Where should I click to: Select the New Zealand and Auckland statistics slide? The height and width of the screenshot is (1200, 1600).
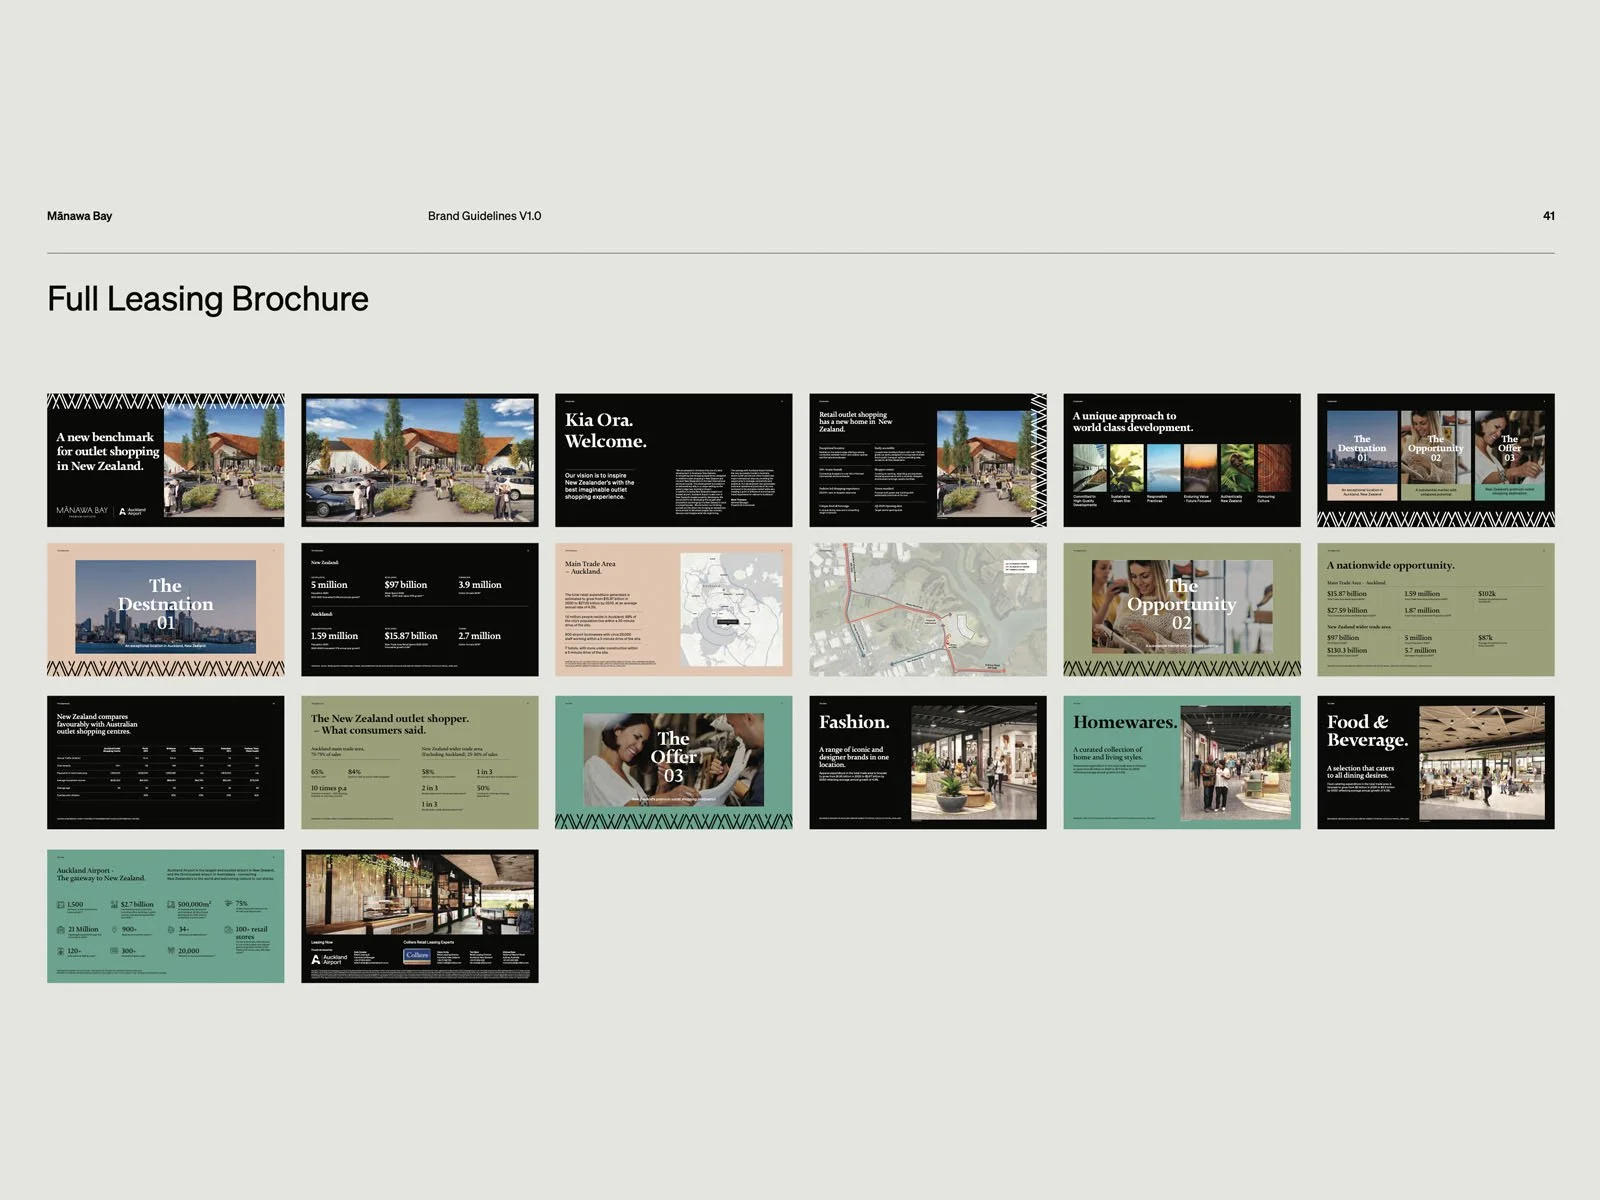[x=420, y=610]
